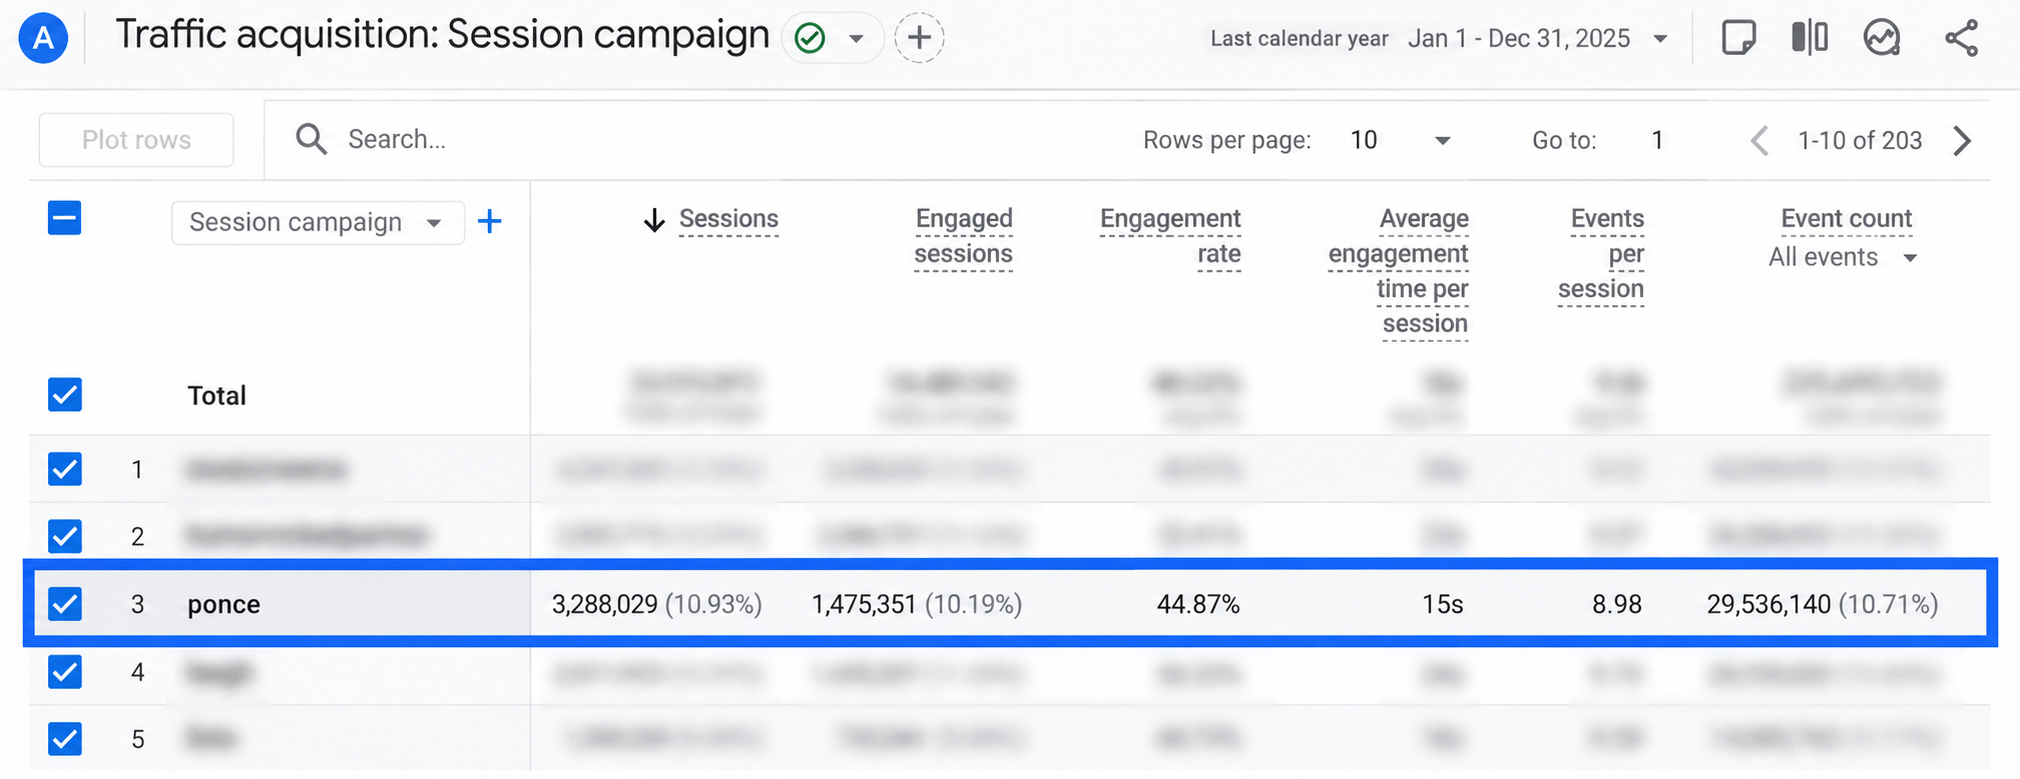This screenshot has height=779, width=2020.
Task: Sort by Engagement rate column header
Action: [1170, 236]
